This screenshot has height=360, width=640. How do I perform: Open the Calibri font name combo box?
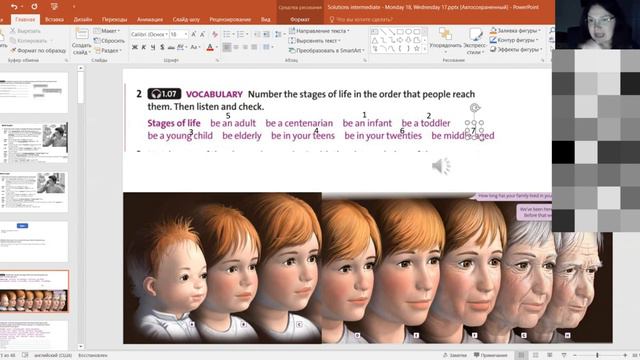[149, 34]
